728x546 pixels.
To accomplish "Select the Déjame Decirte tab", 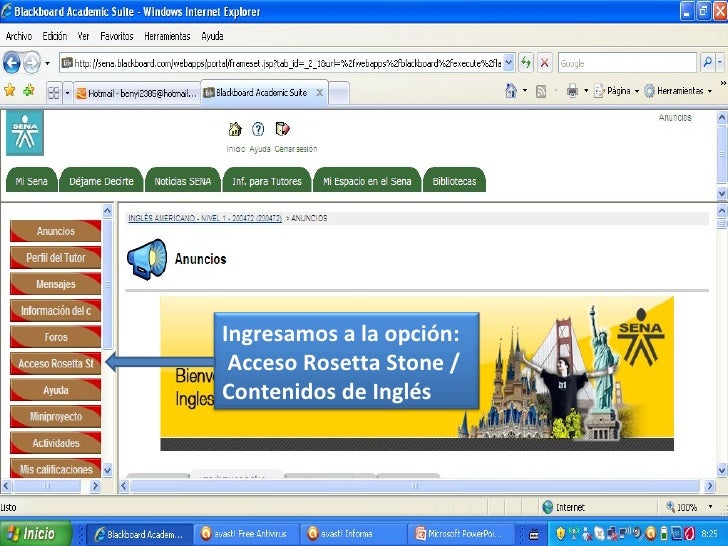I will [x=101, y=181].
